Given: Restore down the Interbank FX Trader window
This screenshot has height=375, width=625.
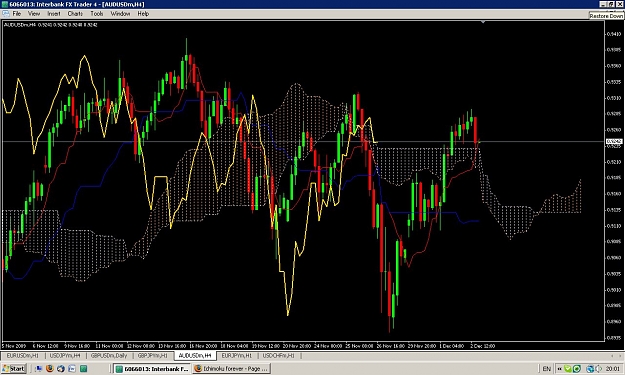Looking at the screenshot, I should pos(611,4).
